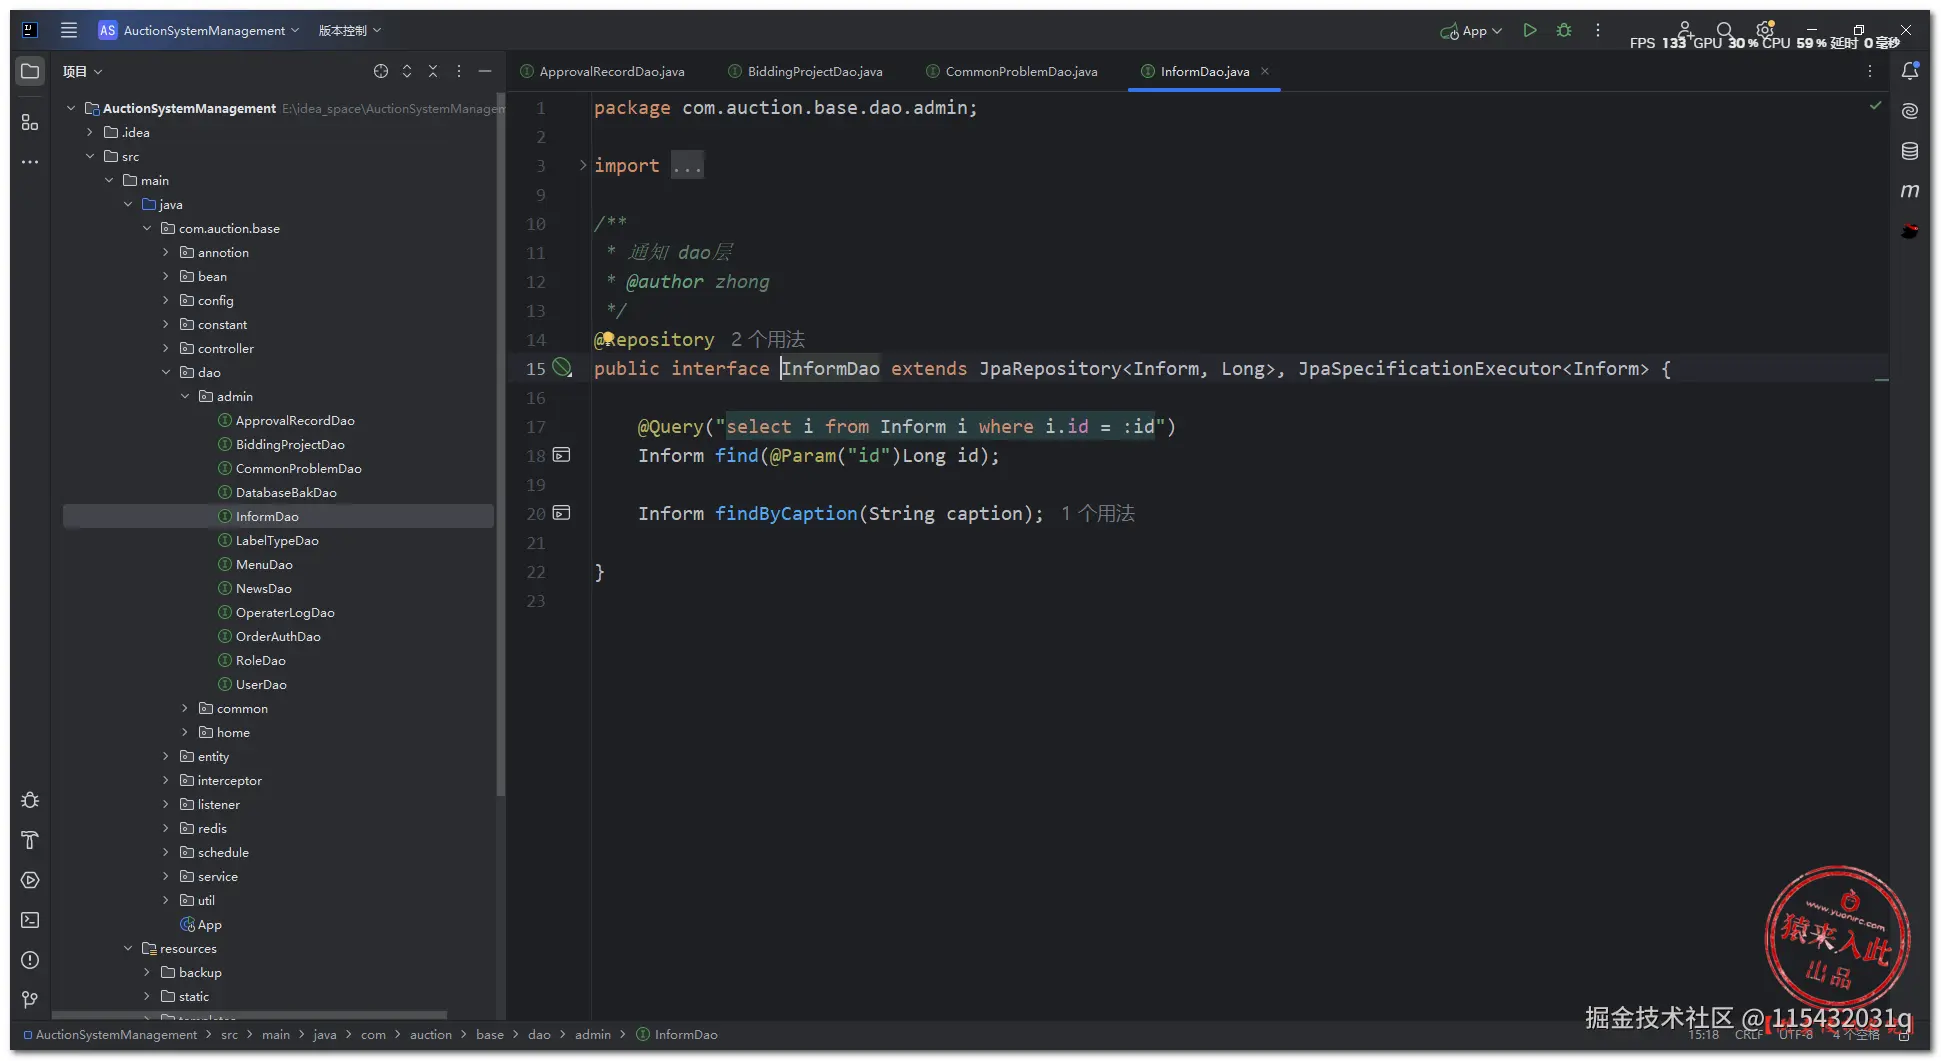Open the AI Assistant panel
The height and width of the screenshot is (1061, 1941).
pyautogui.click(x=1910, y=111)
